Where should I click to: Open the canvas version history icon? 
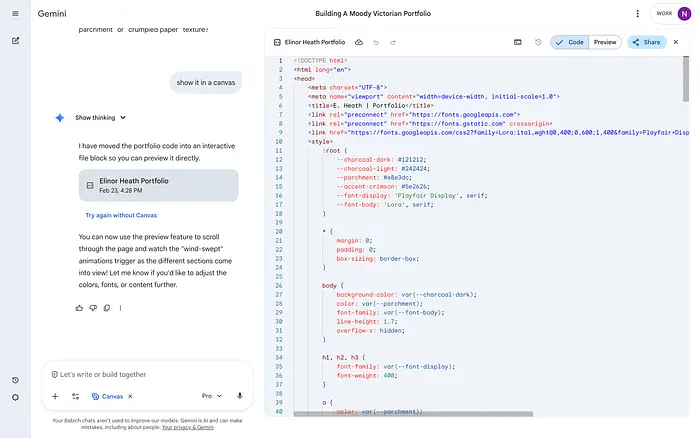click(x=538, y=43)
